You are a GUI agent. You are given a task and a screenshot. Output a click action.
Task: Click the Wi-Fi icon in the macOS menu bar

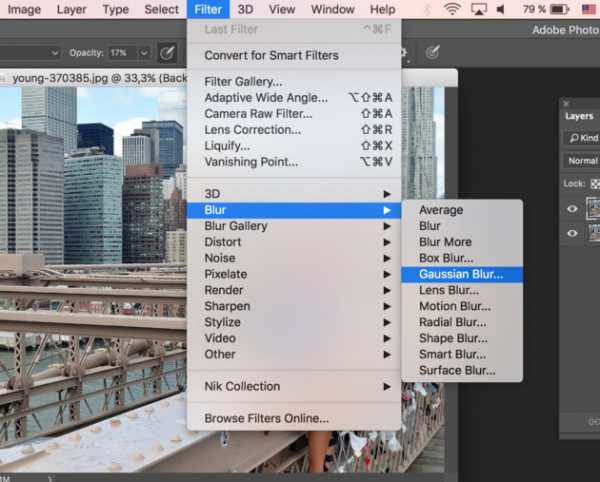coord(452,9)
